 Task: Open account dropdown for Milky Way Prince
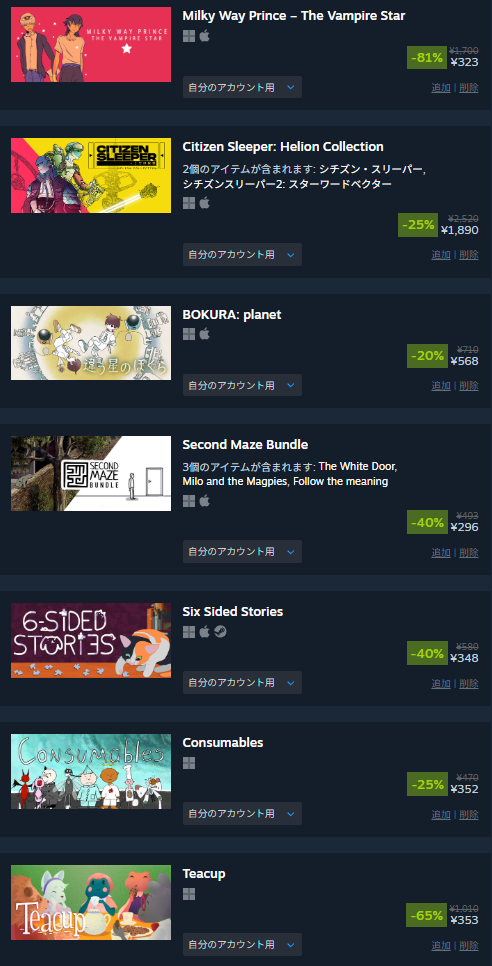coord(242,87)
